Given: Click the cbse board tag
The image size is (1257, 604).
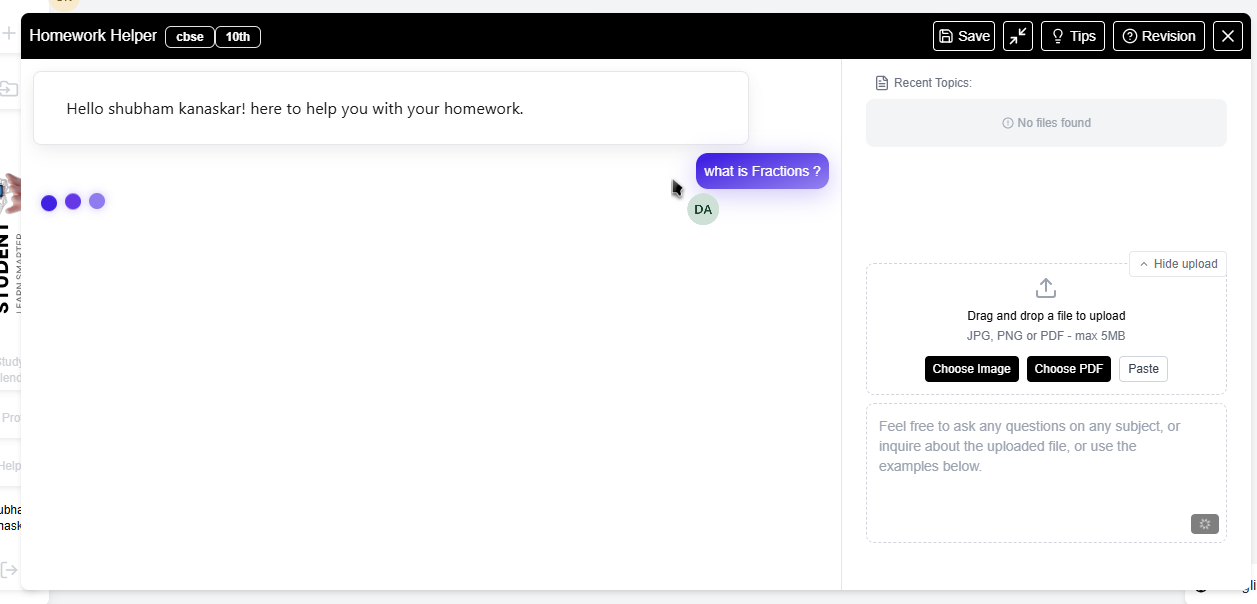Looking at the screenshot, I should [190, 37].
